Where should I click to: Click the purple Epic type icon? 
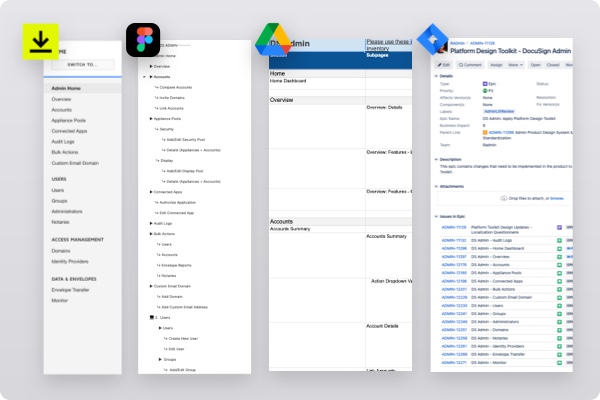[x=484, y=85]
